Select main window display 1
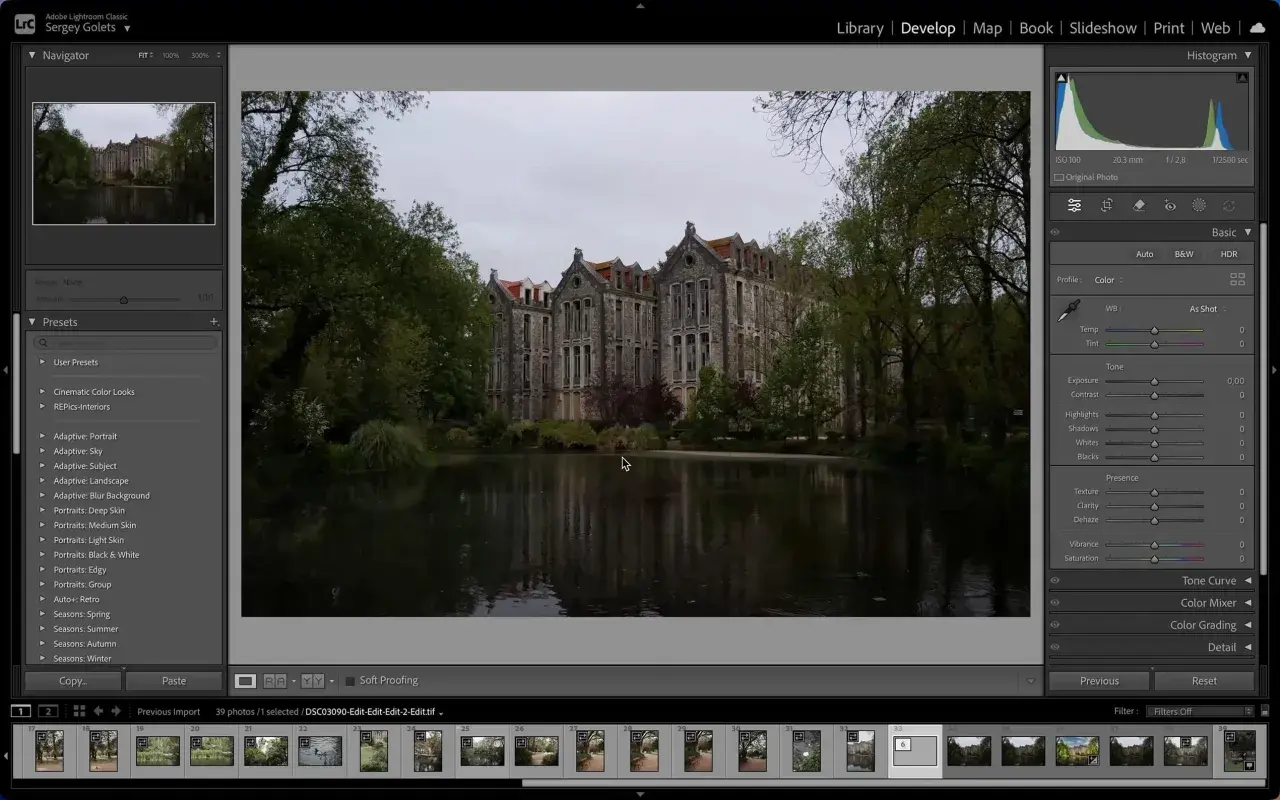1280x800 pixels. coord(20,711)
